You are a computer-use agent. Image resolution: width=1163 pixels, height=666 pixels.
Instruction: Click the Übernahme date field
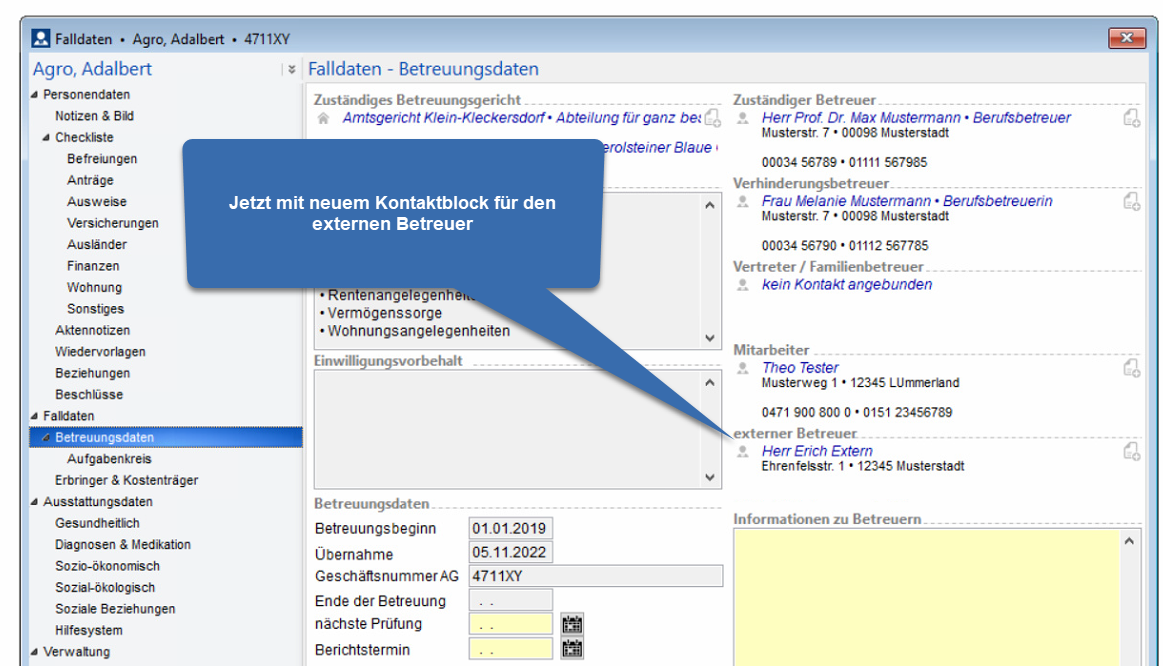coord(510,553)
